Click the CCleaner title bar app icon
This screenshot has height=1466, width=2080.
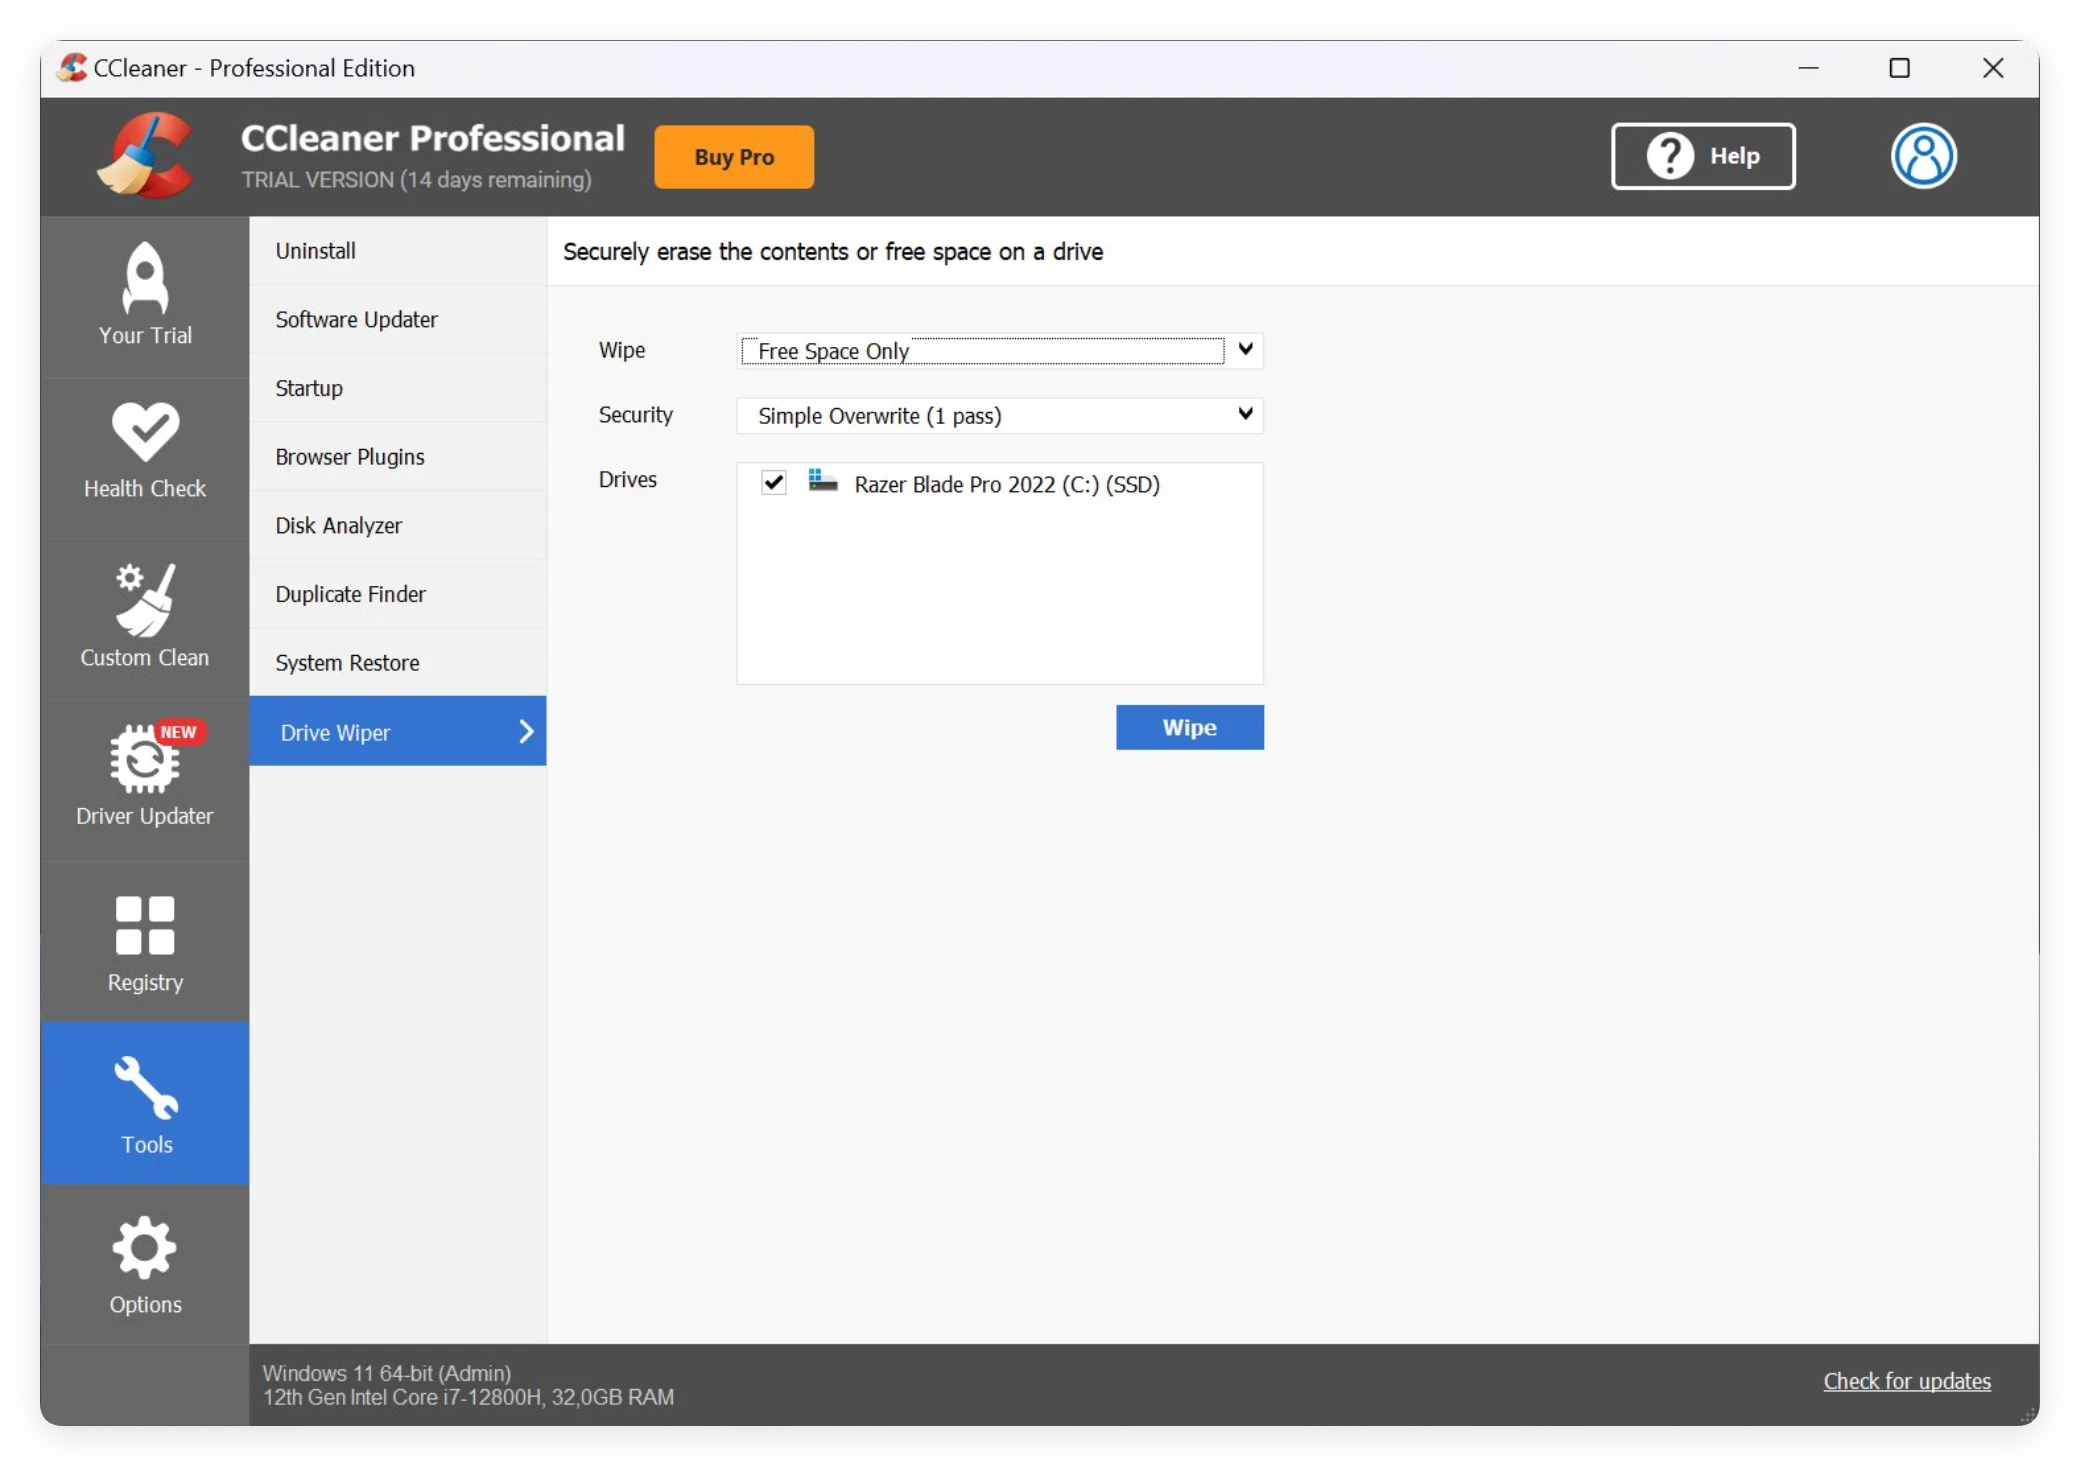72,68
